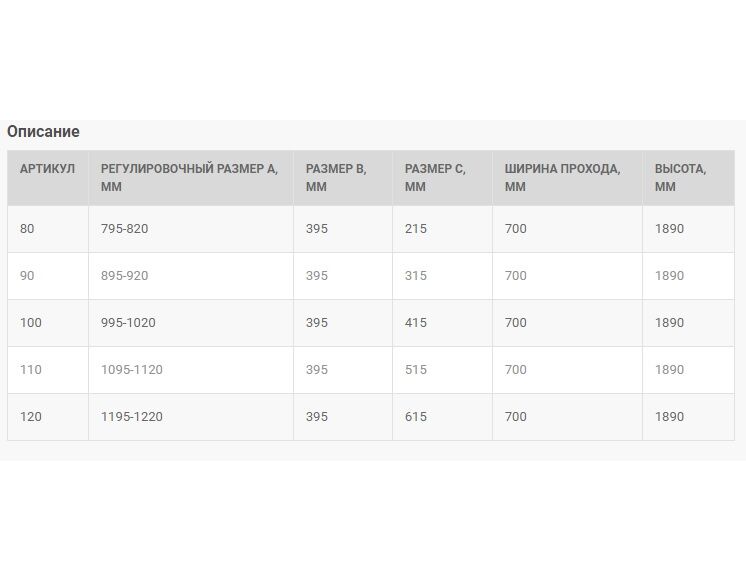
Task: Click the 1195-1220 size cell
Action: [x=191, y=417]
